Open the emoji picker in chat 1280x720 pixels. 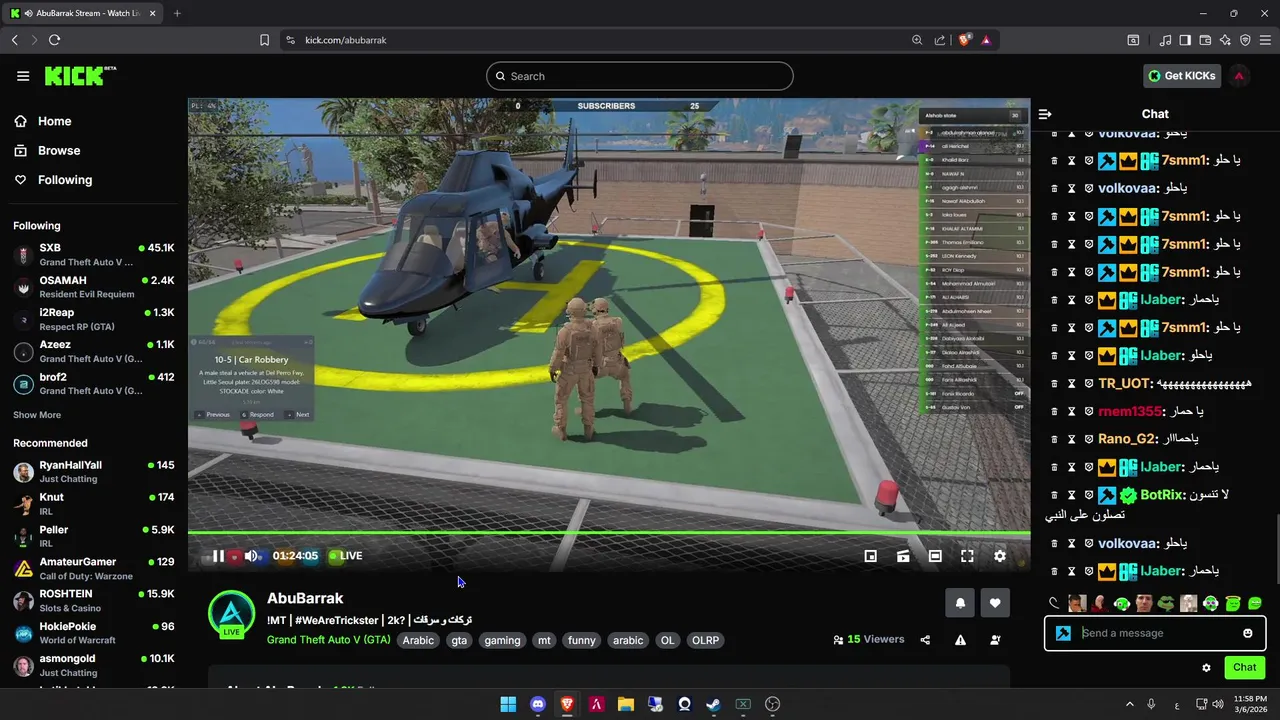tap(1248, 633)
